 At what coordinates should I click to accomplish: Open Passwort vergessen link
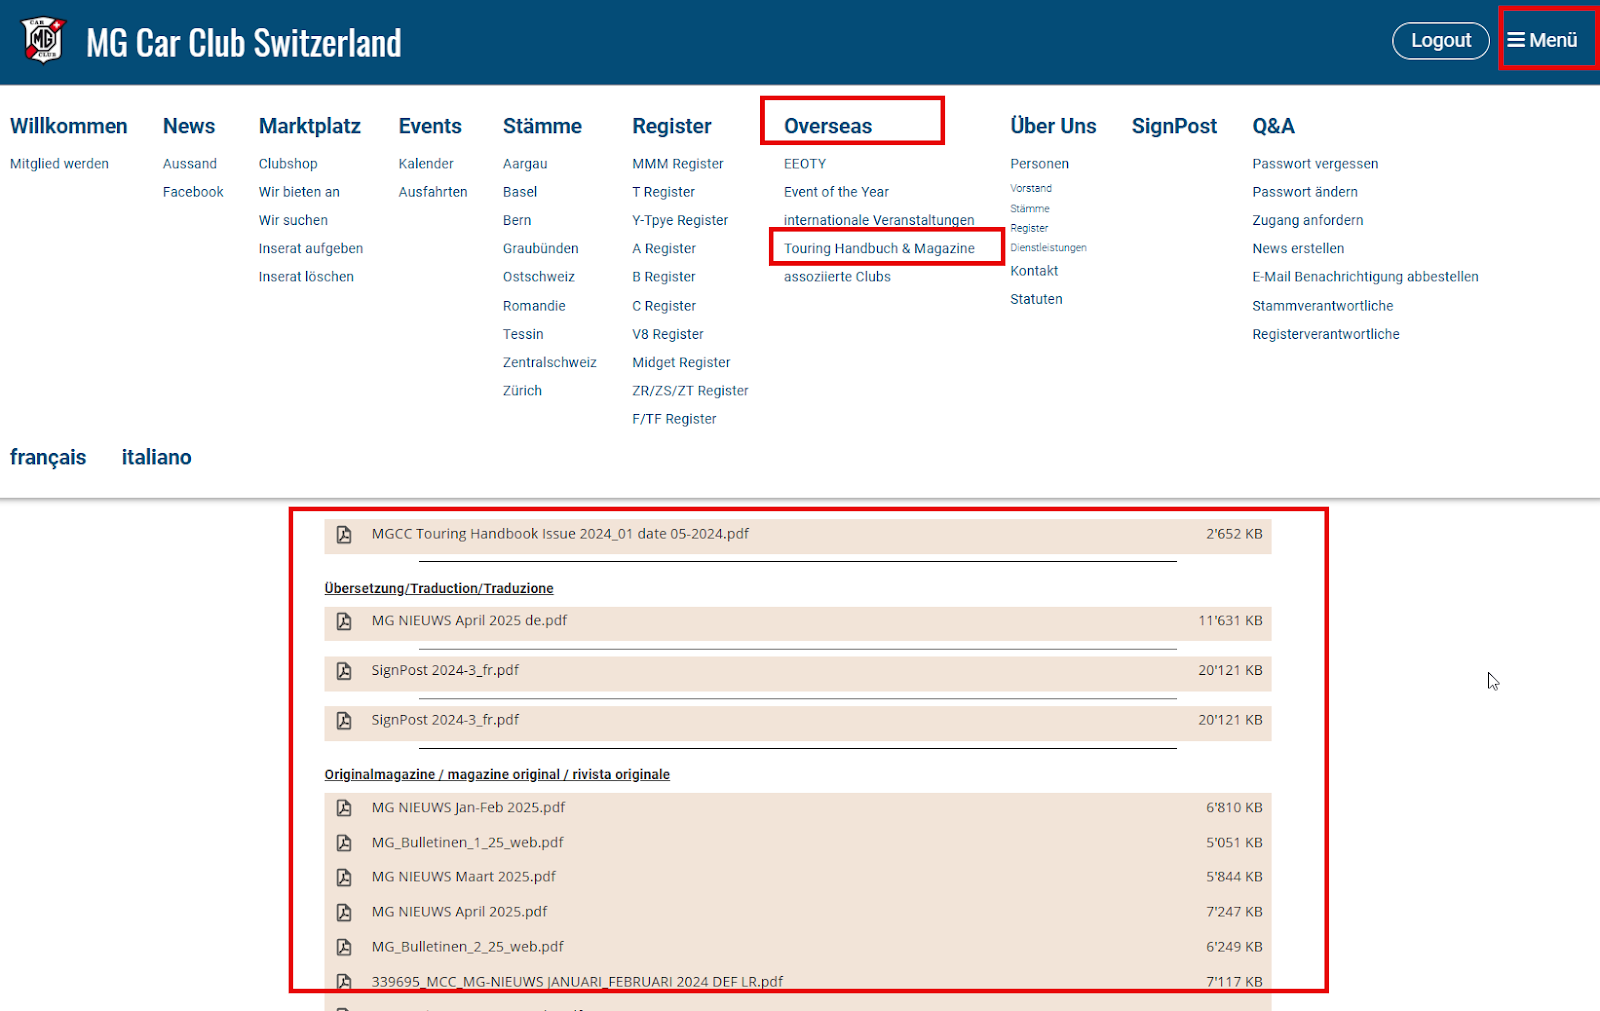[1315, 164]
